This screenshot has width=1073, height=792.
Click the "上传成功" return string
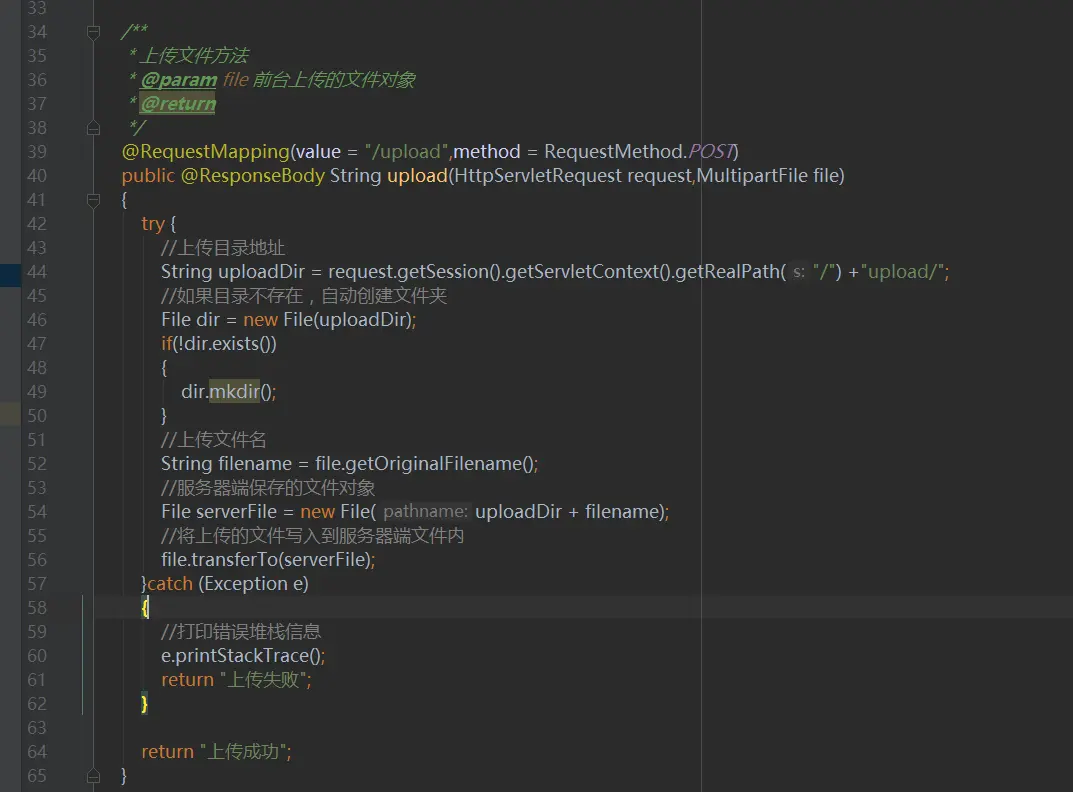242,752
